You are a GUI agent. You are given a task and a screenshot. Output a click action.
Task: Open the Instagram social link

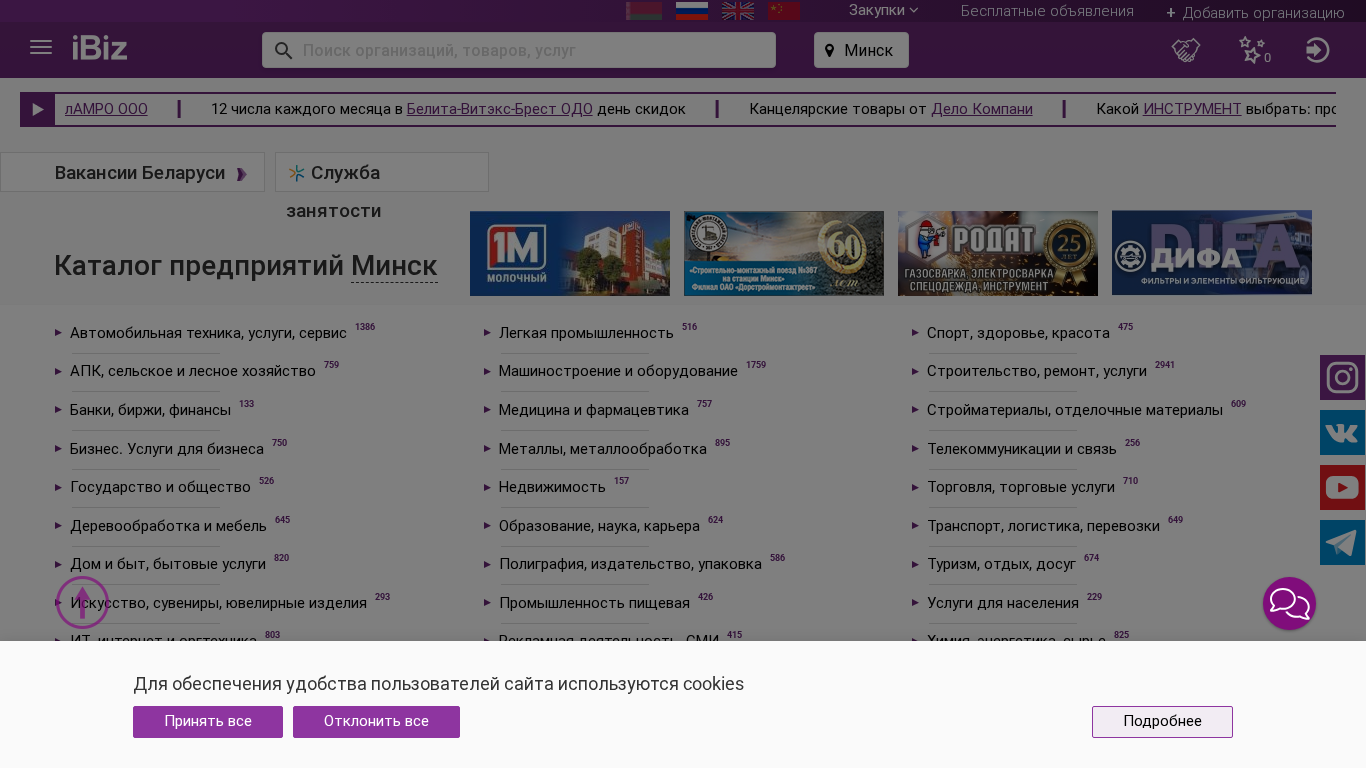1342,378
